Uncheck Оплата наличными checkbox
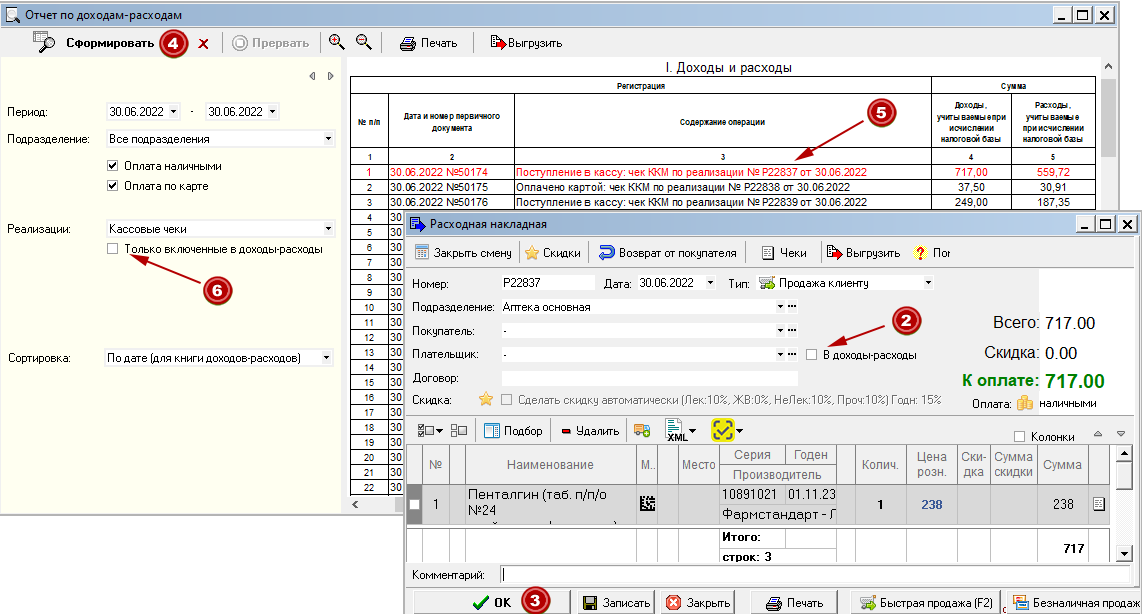 [x=112, y=166]
